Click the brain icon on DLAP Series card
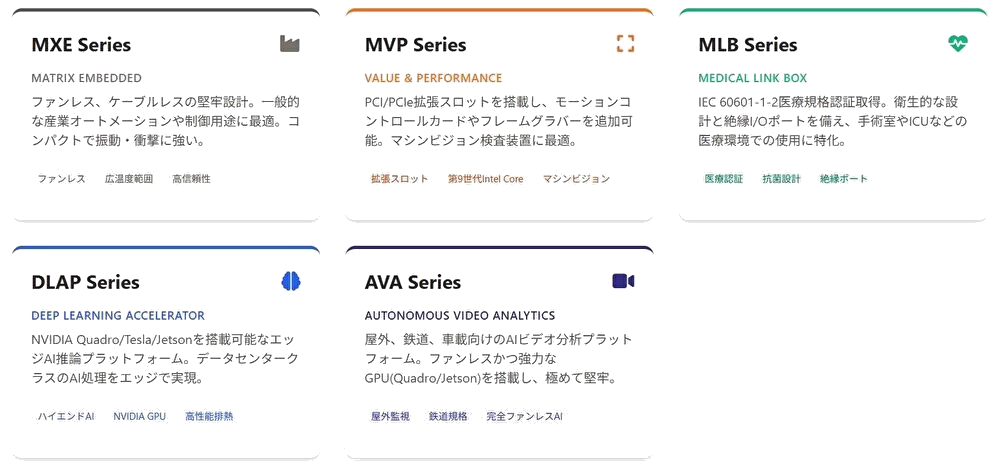The image size is (1000, 475). click(291, 281)
